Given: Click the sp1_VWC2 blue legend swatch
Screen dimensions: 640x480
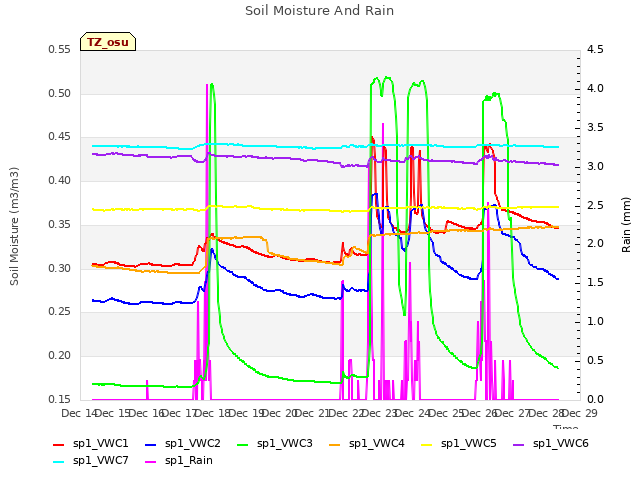Looking at the screenshot, I should click(x=151, y=444).
